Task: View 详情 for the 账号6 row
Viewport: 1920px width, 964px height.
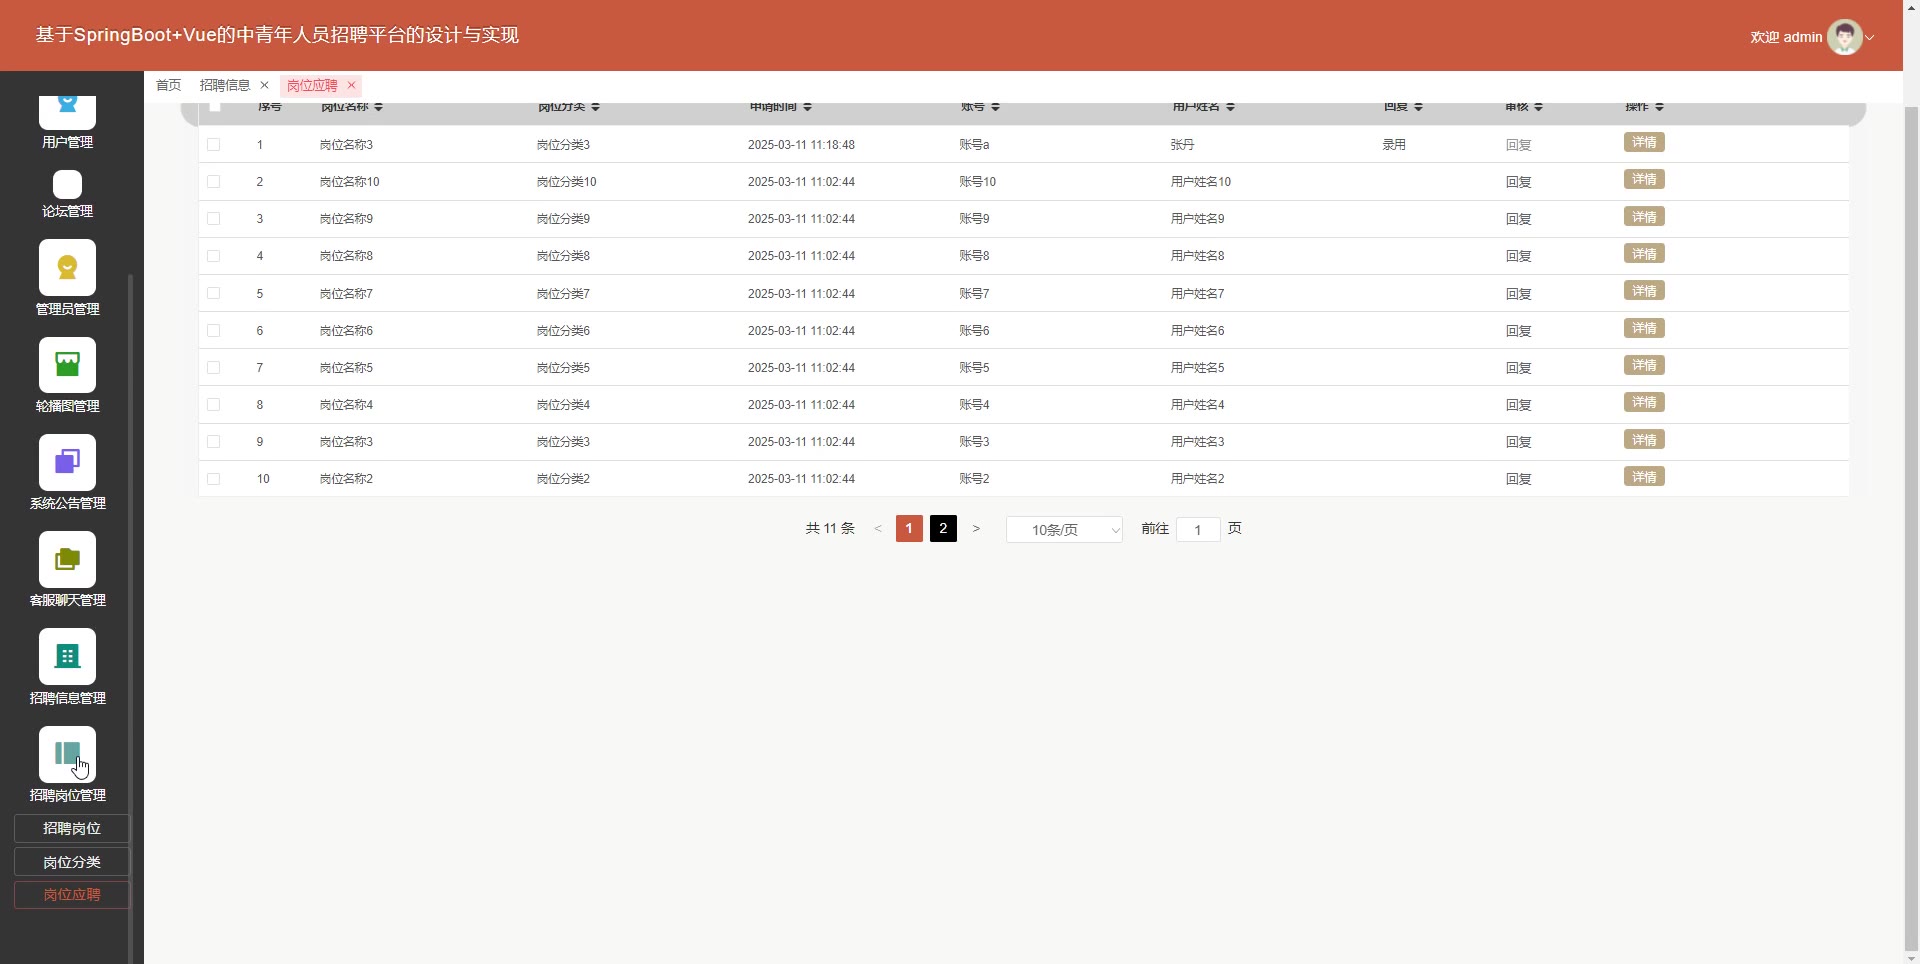Action: click(1644, 328)
